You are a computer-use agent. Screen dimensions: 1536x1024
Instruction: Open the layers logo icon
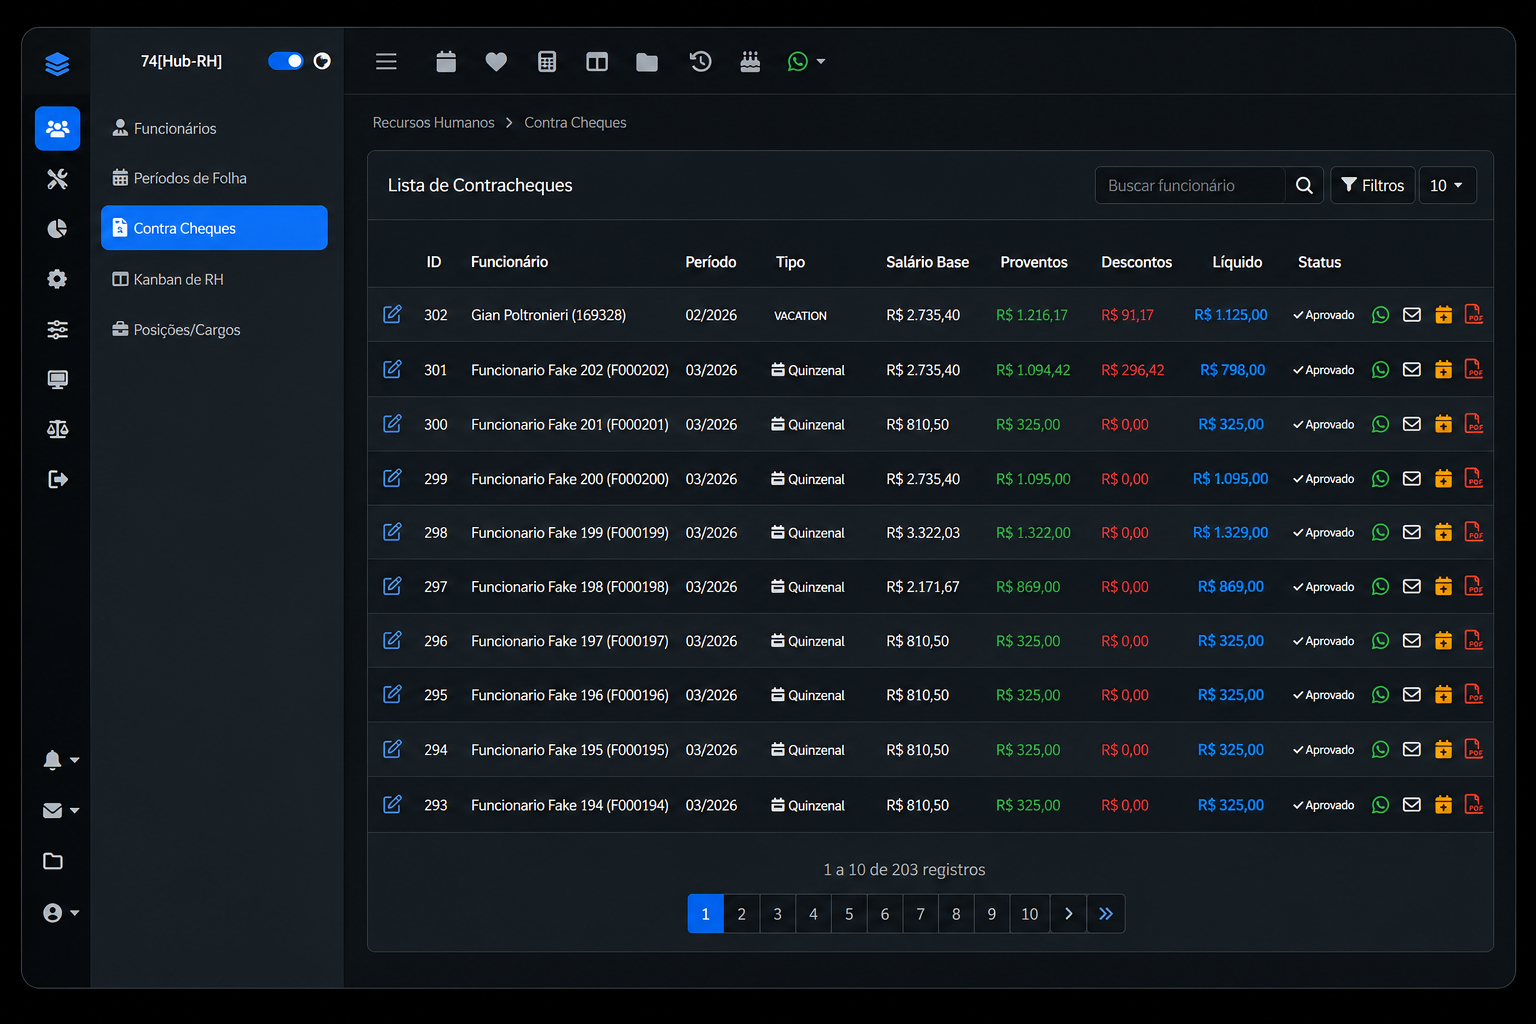tap(57, 64)
